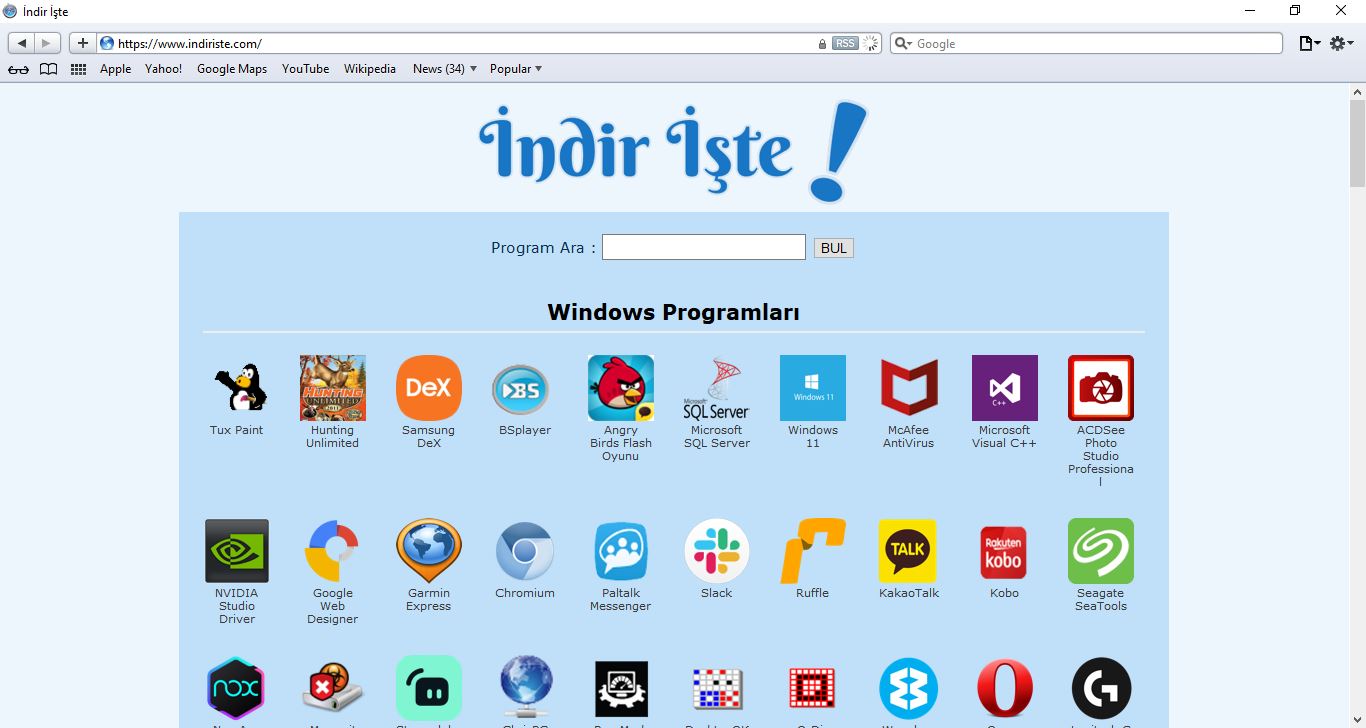Open the Ruffle icon
Viewport: 1366px width, 728px height.
(x=813, y=551)
